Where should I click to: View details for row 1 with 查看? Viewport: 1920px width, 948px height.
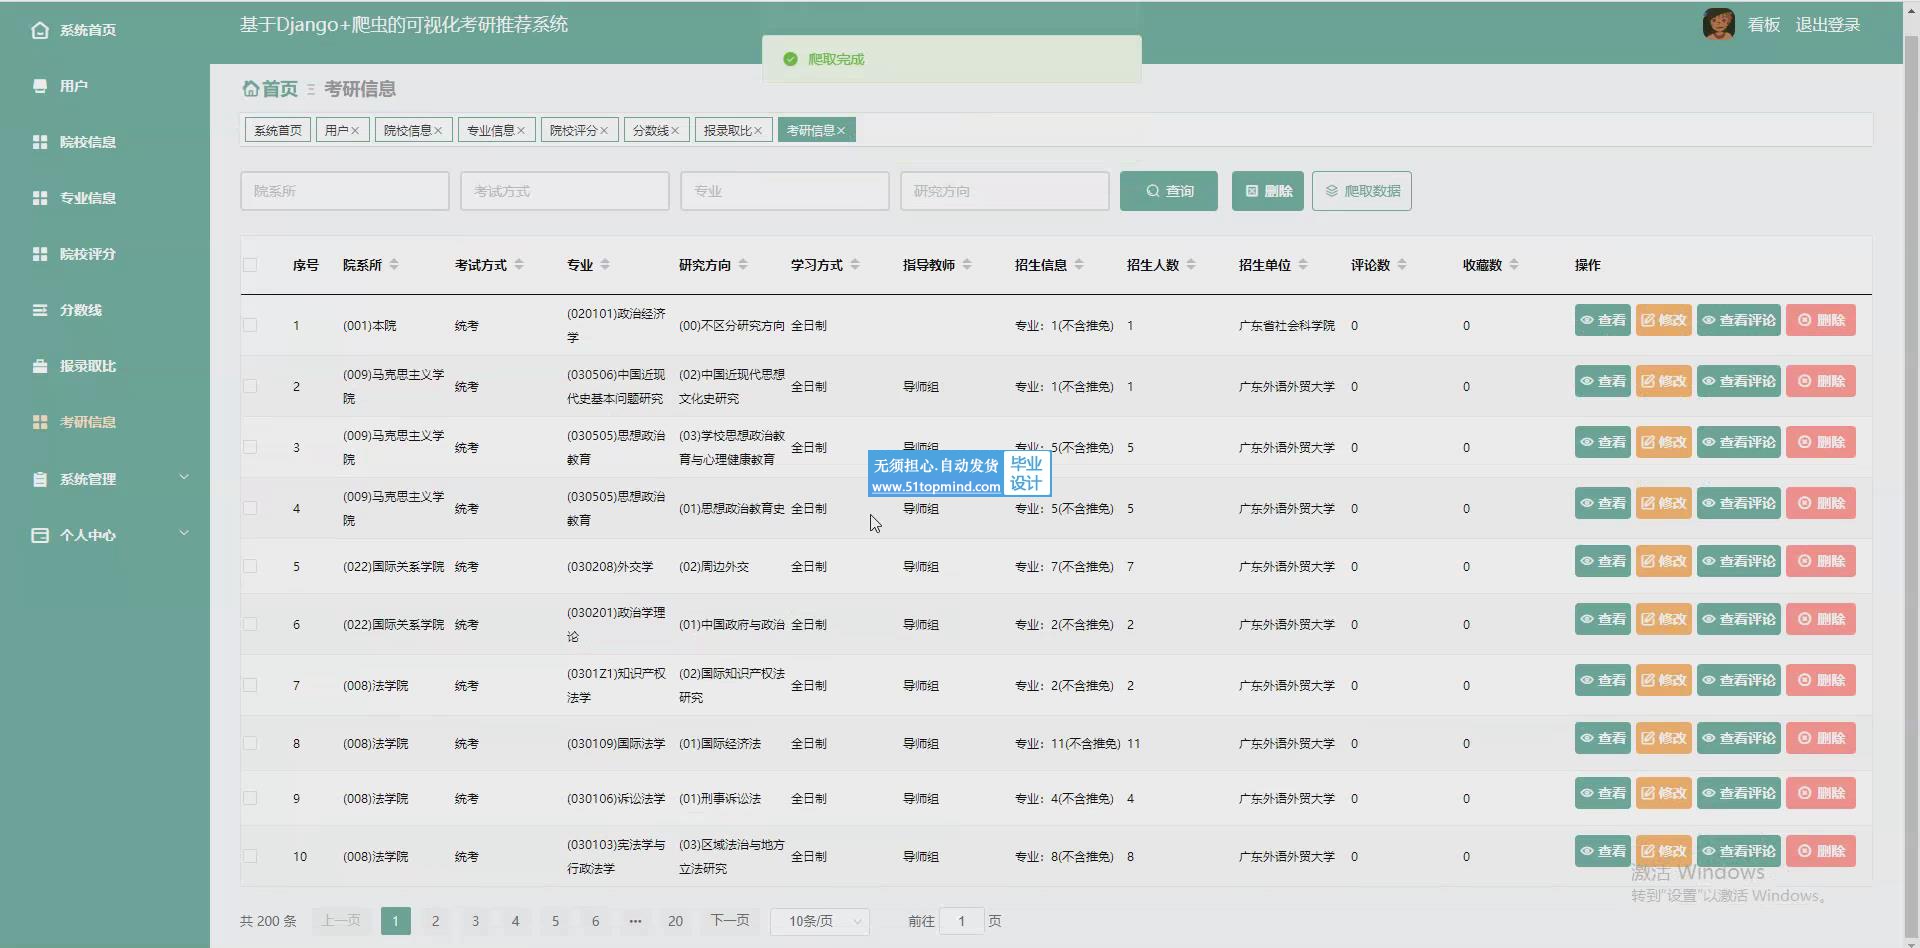[1603, 320]
